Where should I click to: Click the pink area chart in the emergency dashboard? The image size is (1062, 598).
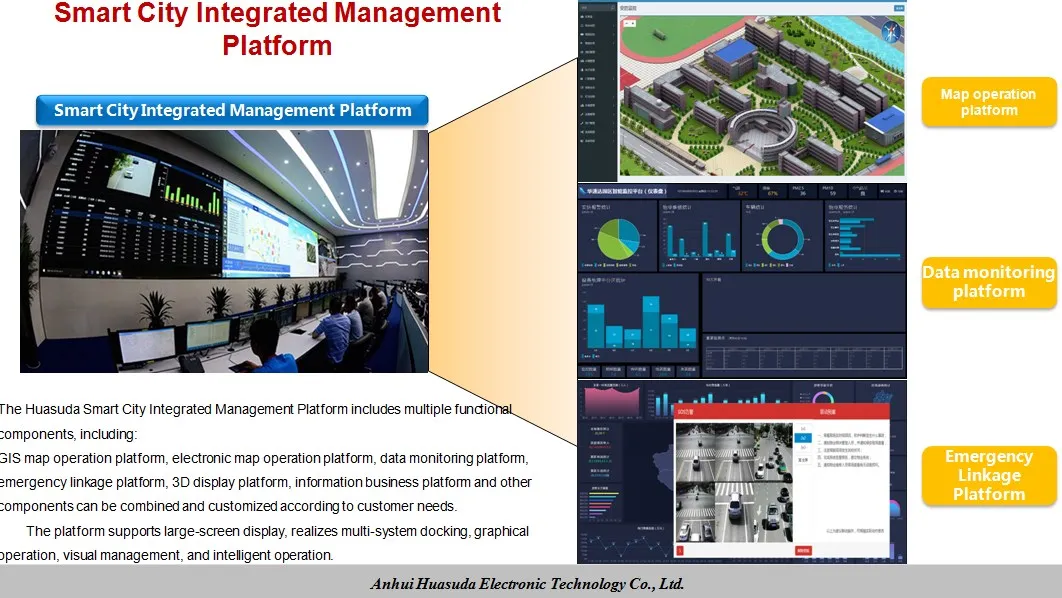tap(612, 404)
